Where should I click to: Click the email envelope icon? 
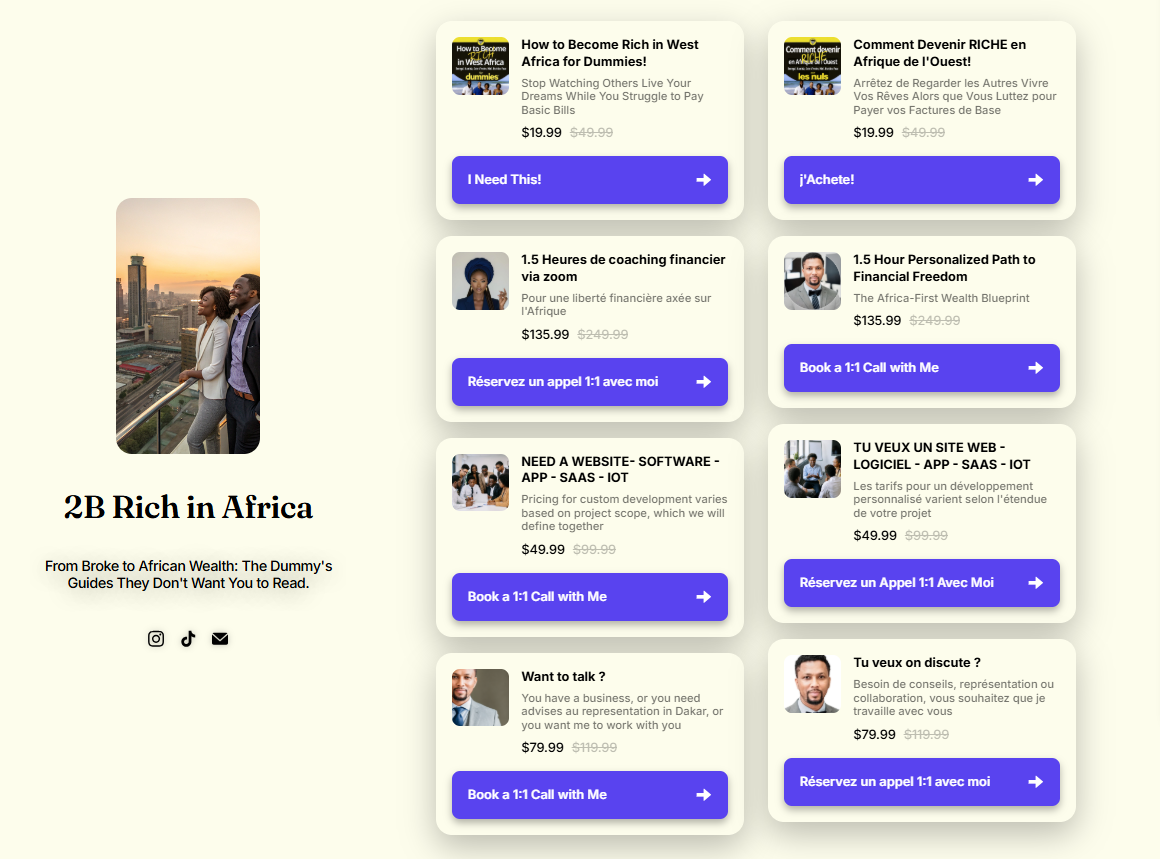[220, 639]
